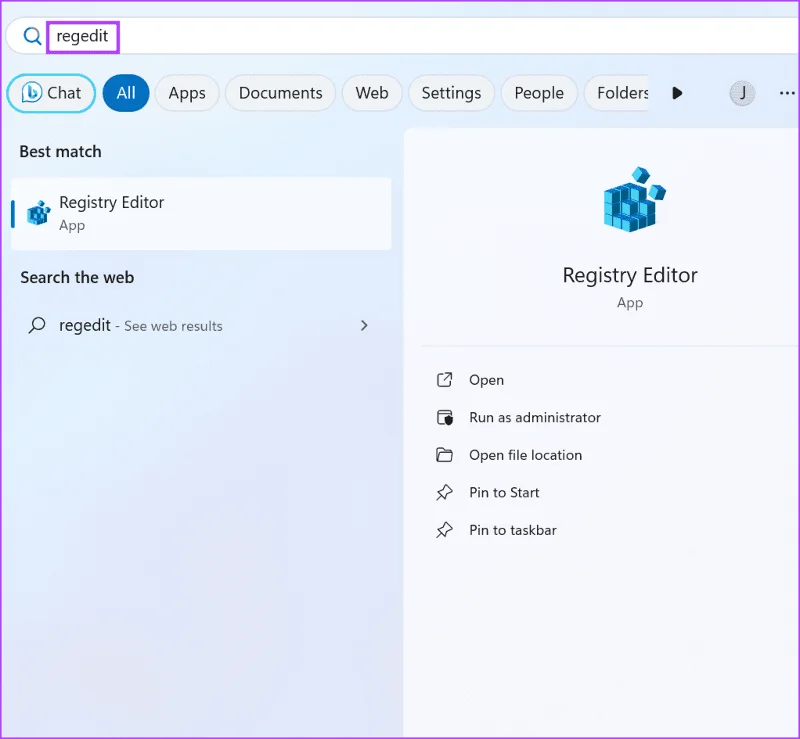The image size is (800, 739).
Task: Click the Pin to Start pin icon
Action: (x=444, y=492)
